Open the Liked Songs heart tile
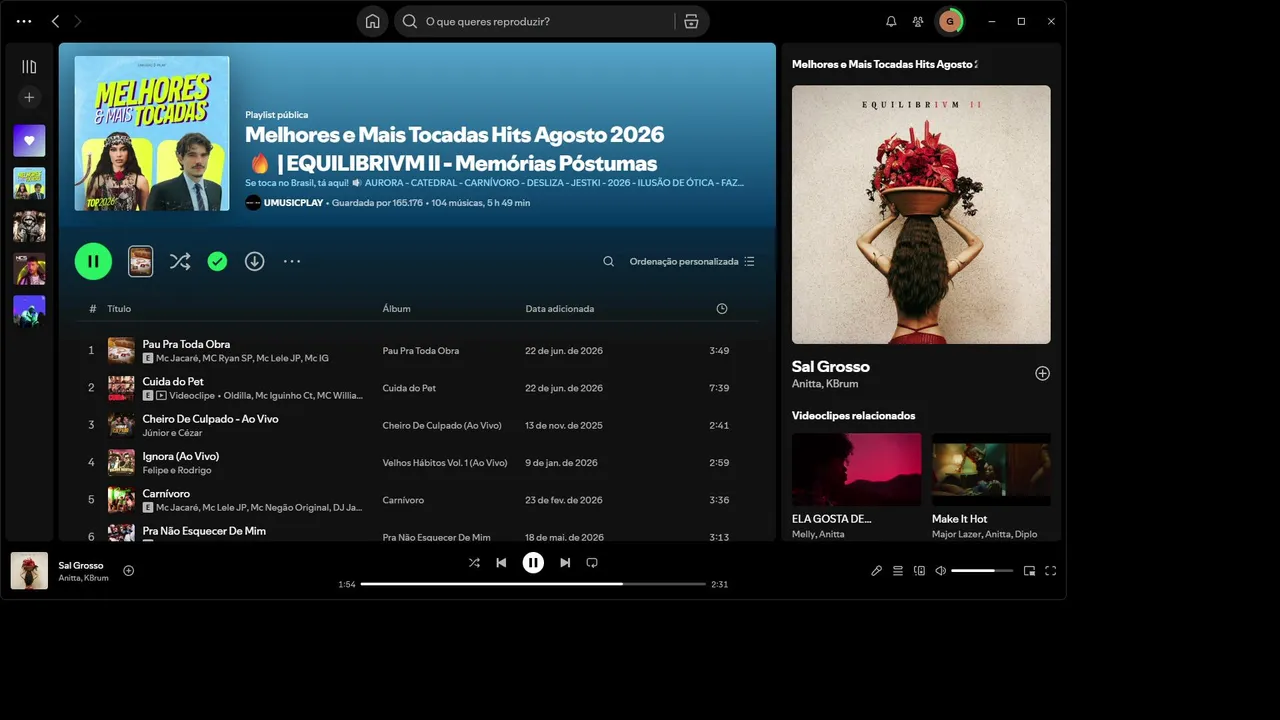This screenshot has height=720, width=1280. (x=29, y=141)
